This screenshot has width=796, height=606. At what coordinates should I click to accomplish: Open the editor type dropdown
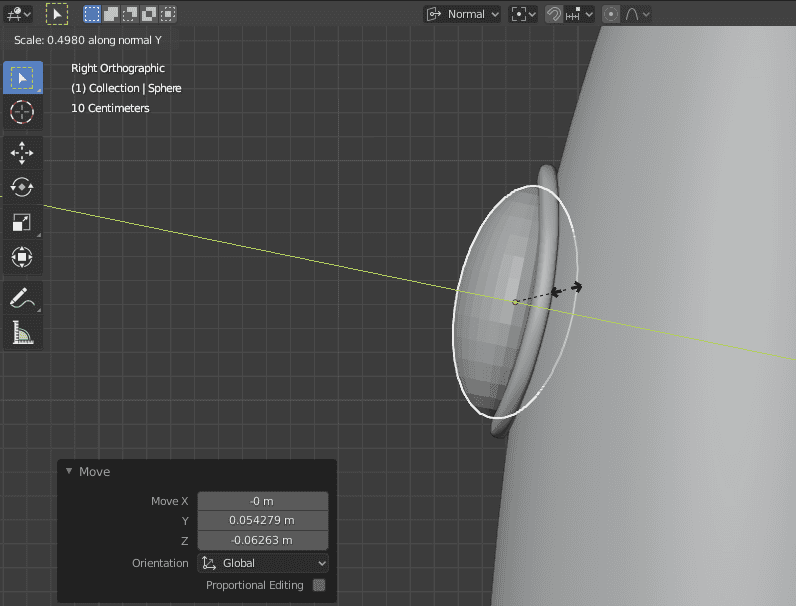point(18,14)
